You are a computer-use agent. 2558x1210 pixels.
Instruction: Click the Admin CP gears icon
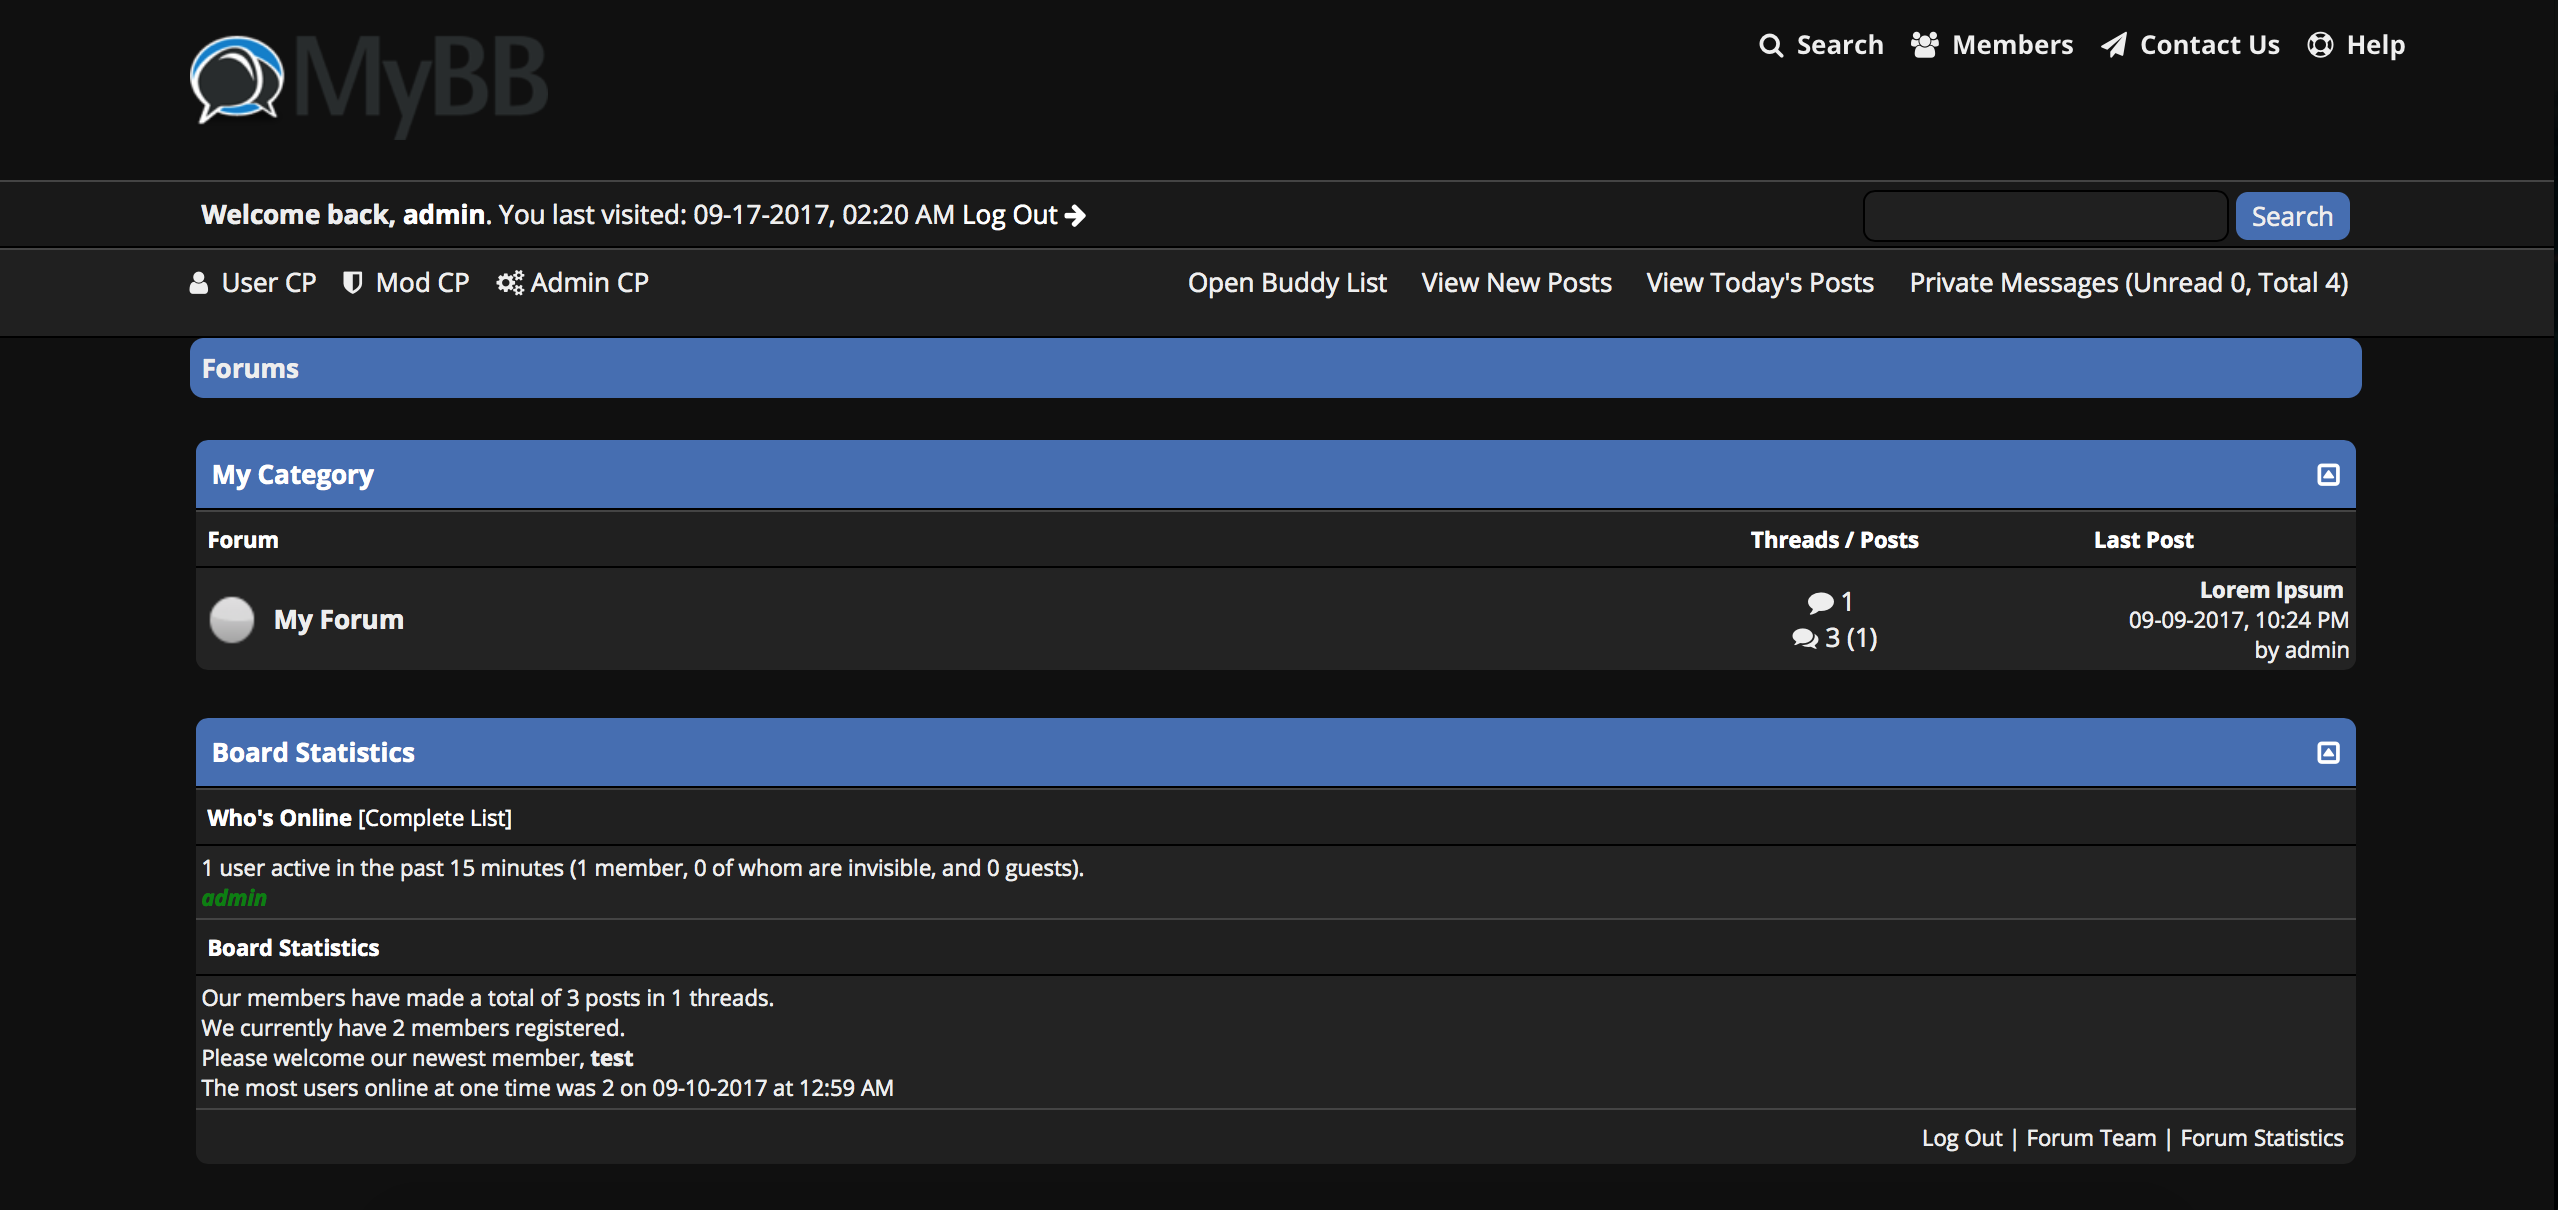[510, 283]
